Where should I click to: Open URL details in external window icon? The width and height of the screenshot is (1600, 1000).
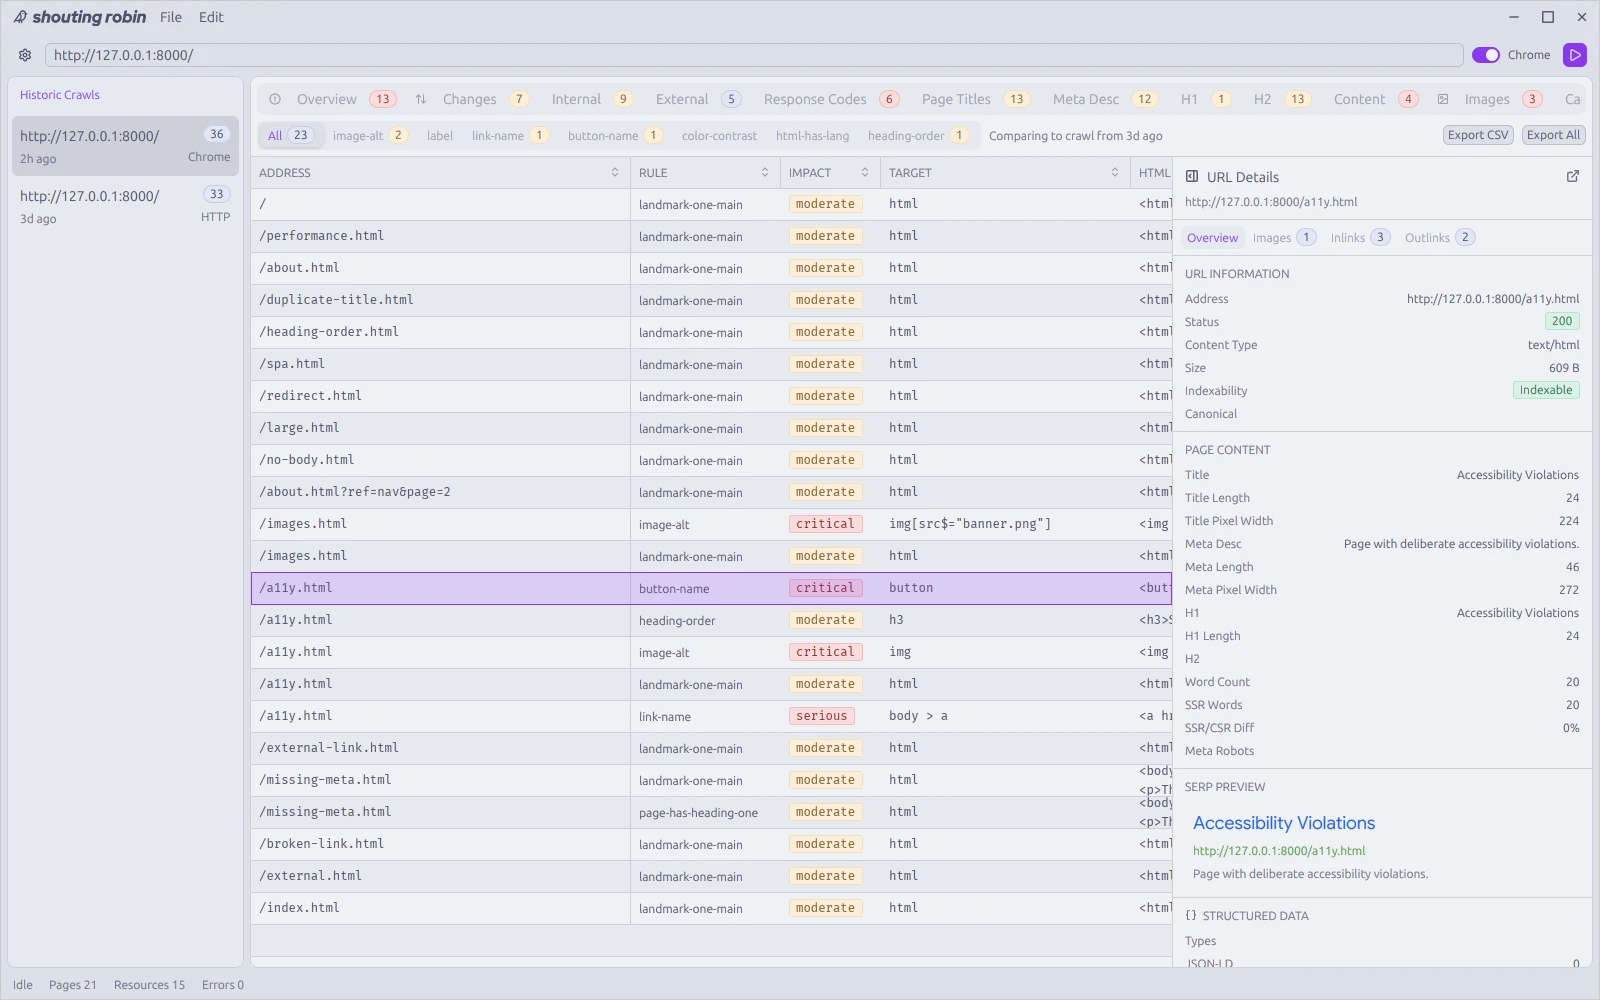pos(1573,176)
